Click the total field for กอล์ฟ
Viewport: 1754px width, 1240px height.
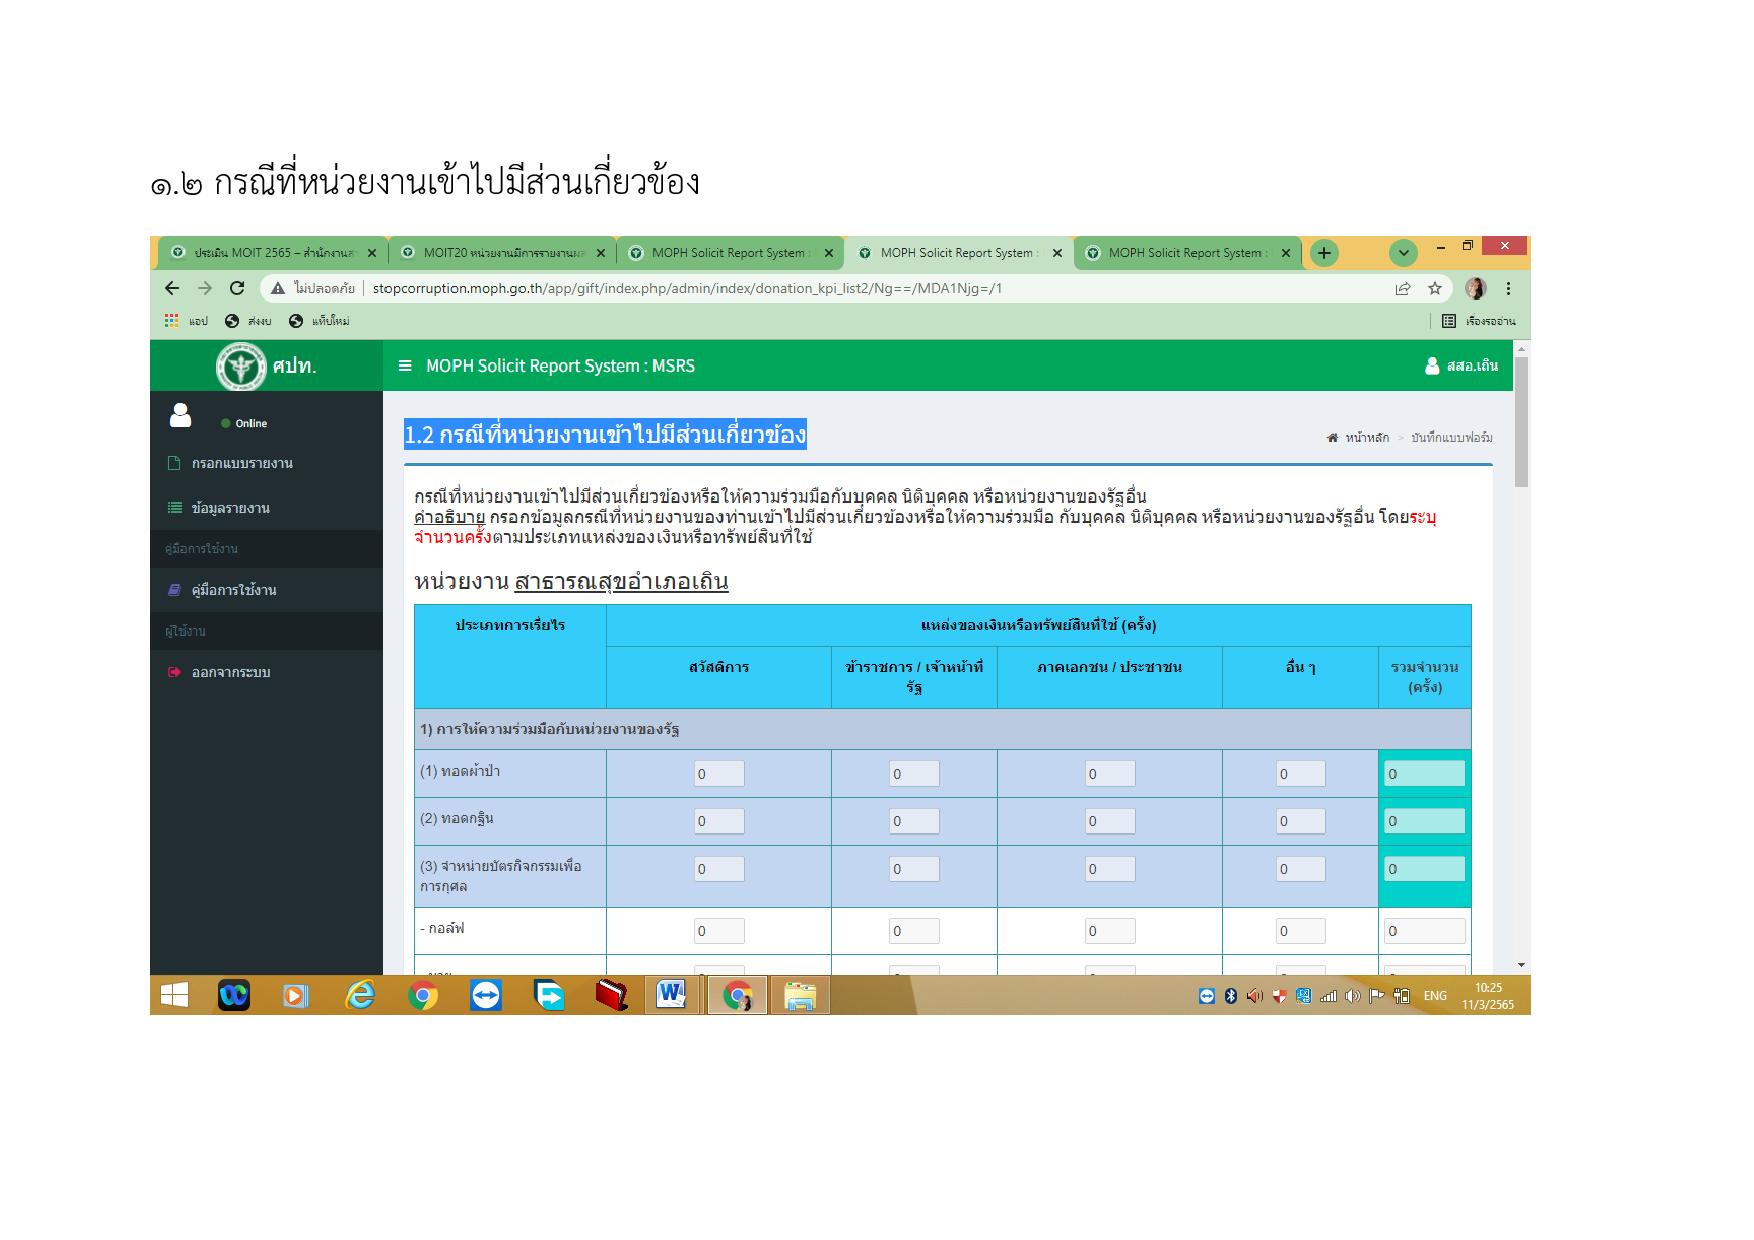(x=1424, y=931)
